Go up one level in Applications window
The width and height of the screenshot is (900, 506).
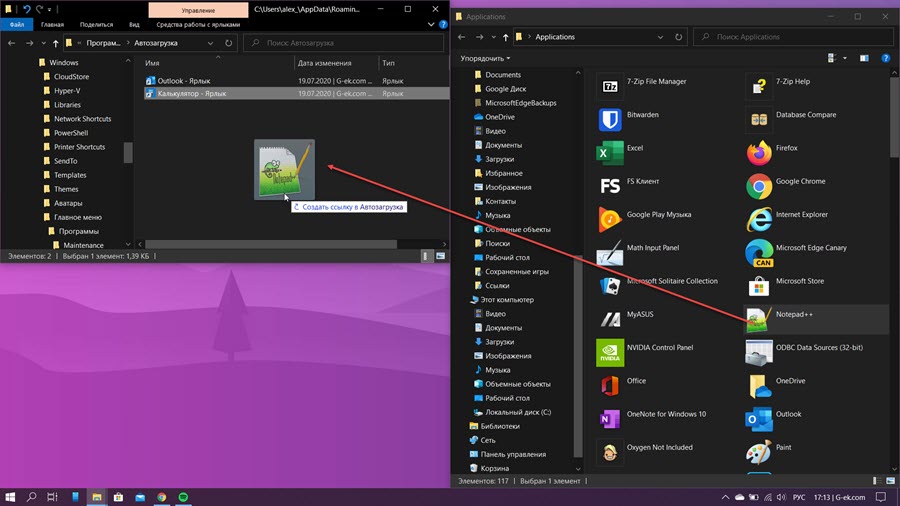point(505,37)
